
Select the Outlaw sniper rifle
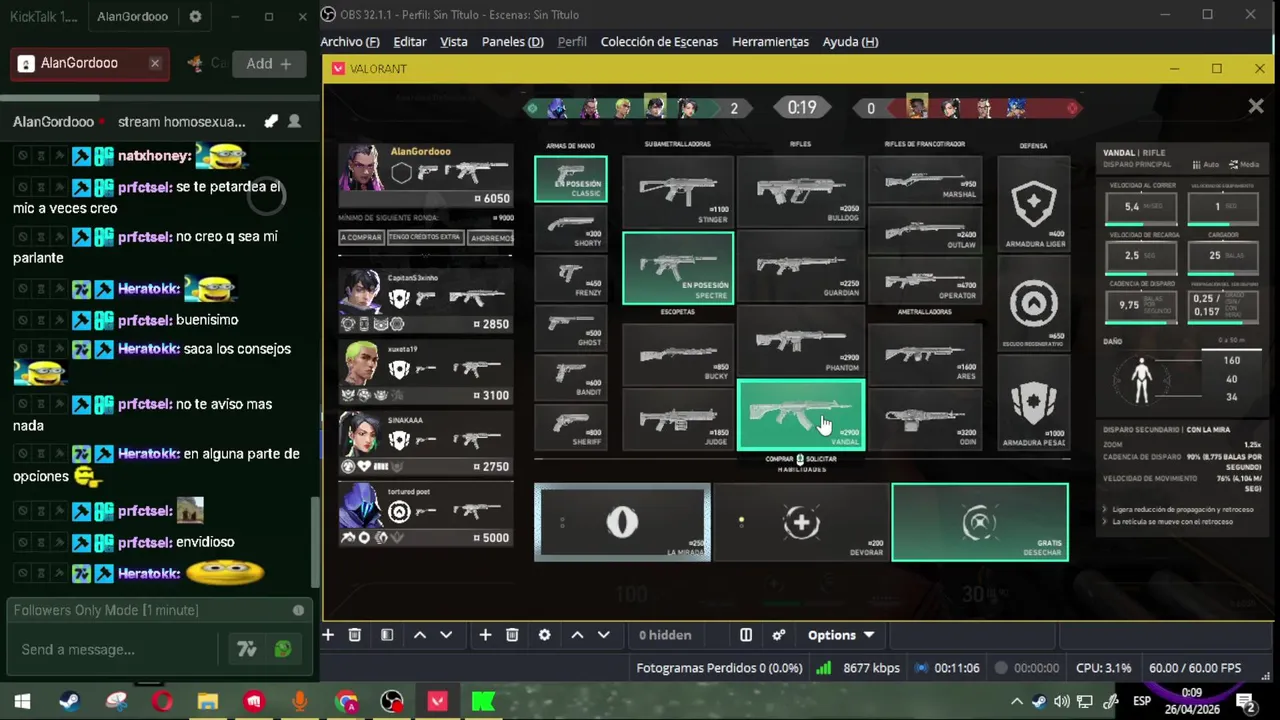coord(925,230)
